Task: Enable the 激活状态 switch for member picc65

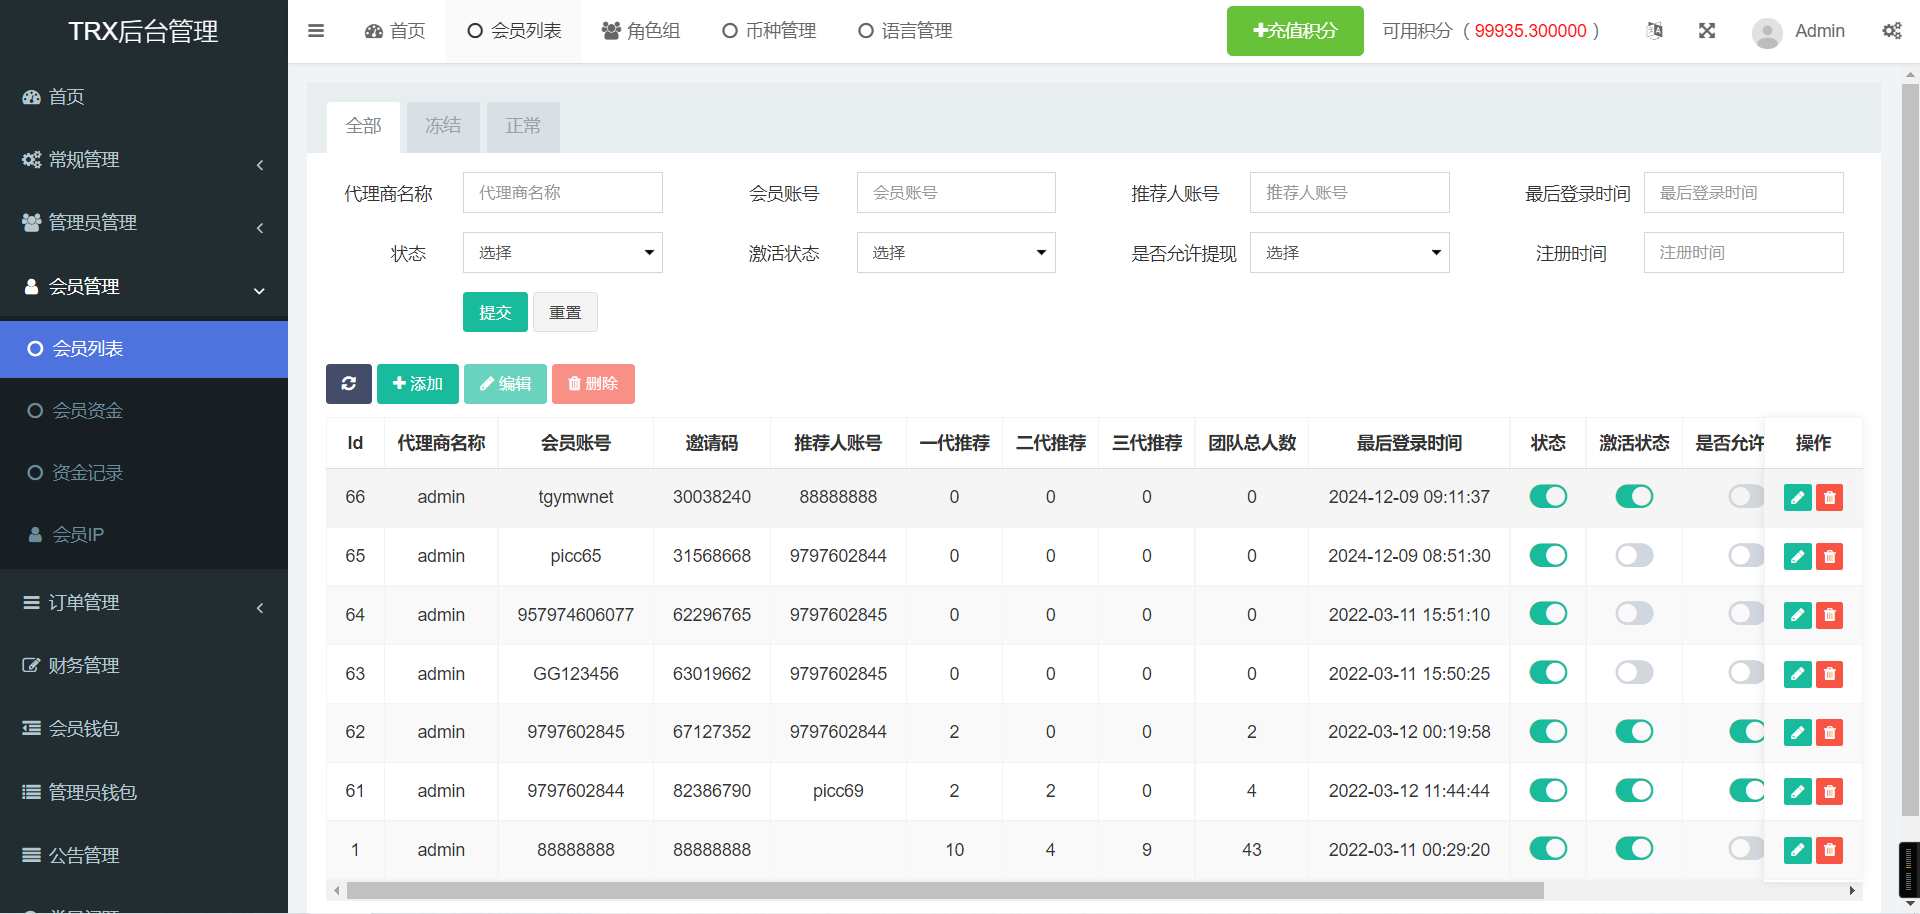Action: click(x=1634, y=556)
